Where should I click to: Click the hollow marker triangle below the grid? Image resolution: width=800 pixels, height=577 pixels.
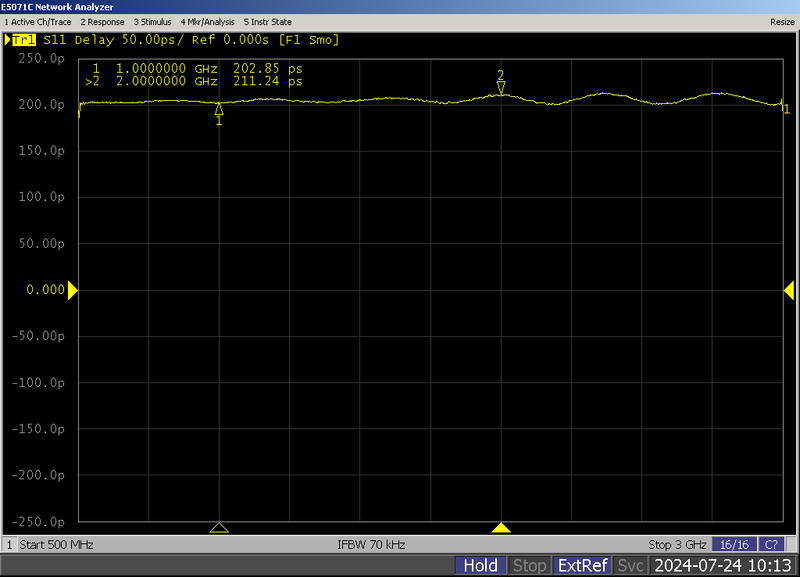coord(218,525)
